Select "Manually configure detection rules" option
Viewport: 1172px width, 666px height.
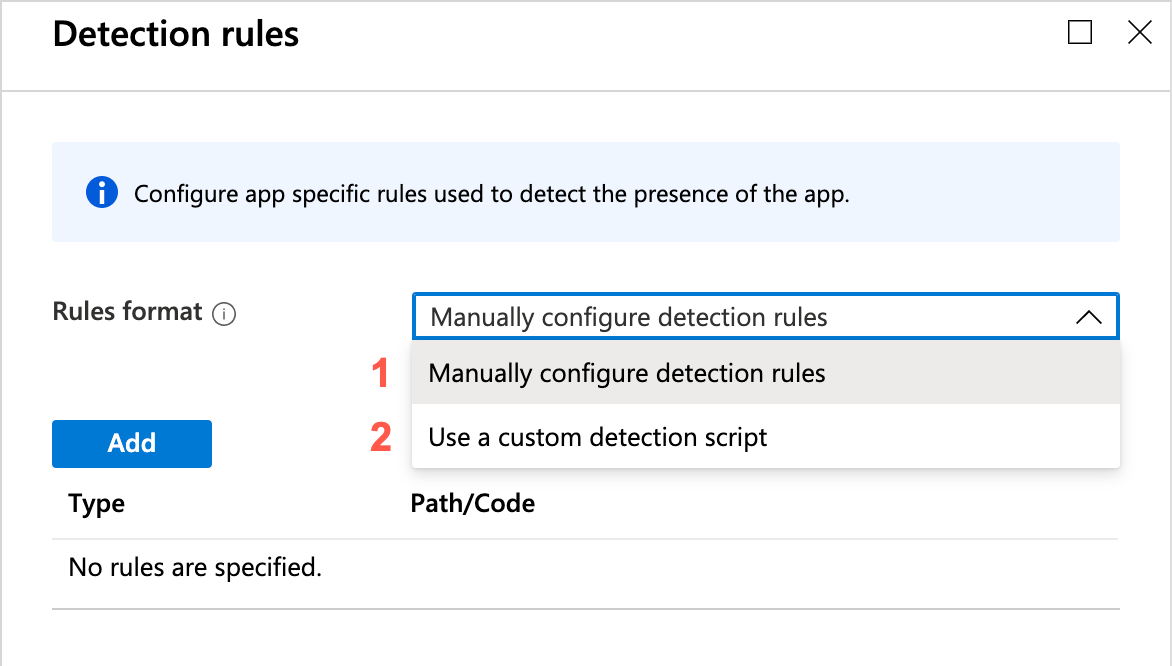627,374
